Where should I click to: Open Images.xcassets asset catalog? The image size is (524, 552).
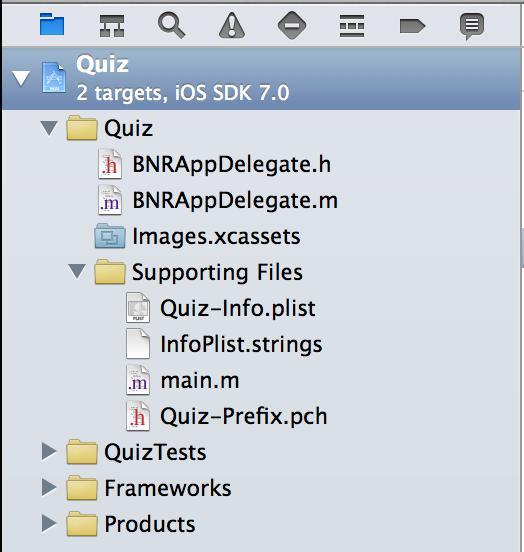[x=197, y=236]
